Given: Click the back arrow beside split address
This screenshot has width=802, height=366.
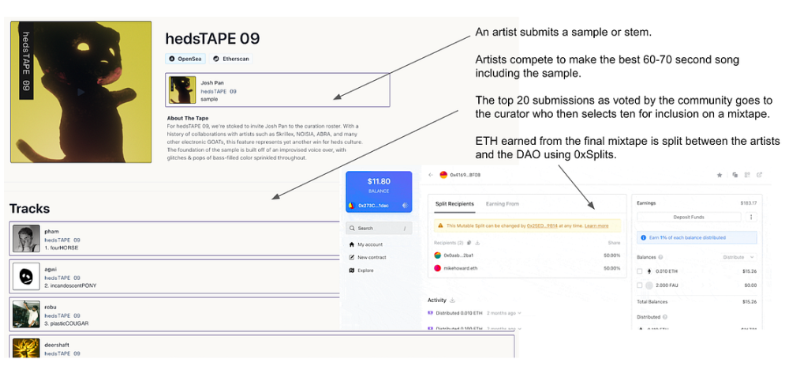Looking at the screenshot, I should click(x=431, y=175).
